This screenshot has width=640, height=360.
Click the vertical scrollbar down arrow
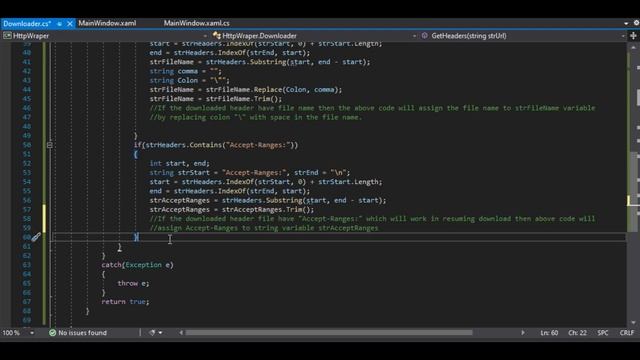click(633, 322)
